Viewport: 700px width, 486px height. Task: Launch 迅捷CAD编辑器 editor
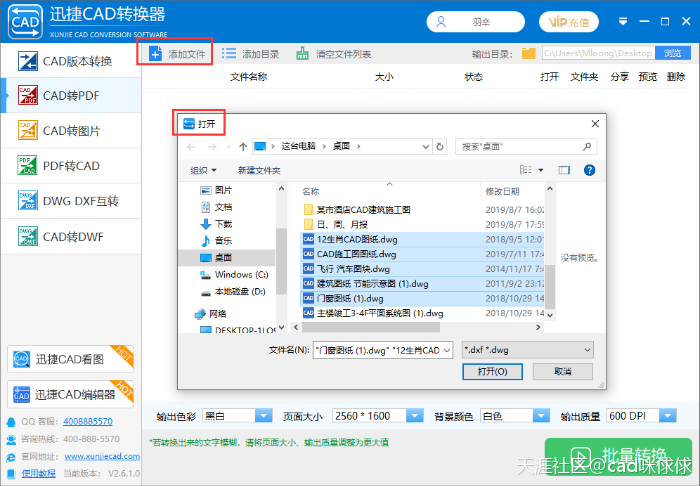click(x=71, y=394)
